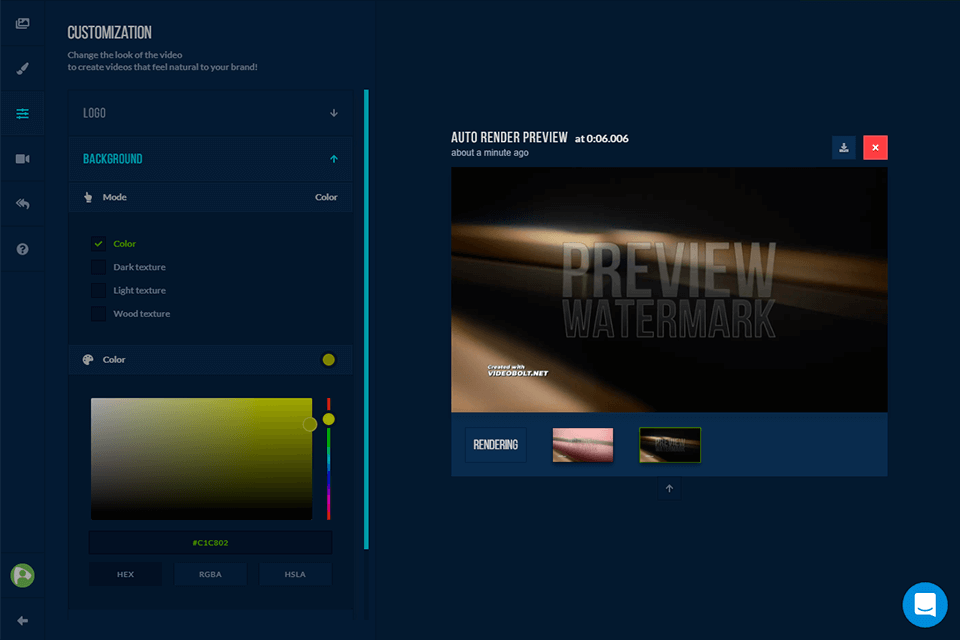960x640 pixels.
Task: Check the Wood texture option
Action: pyautogui.click(x=99, y=314)
